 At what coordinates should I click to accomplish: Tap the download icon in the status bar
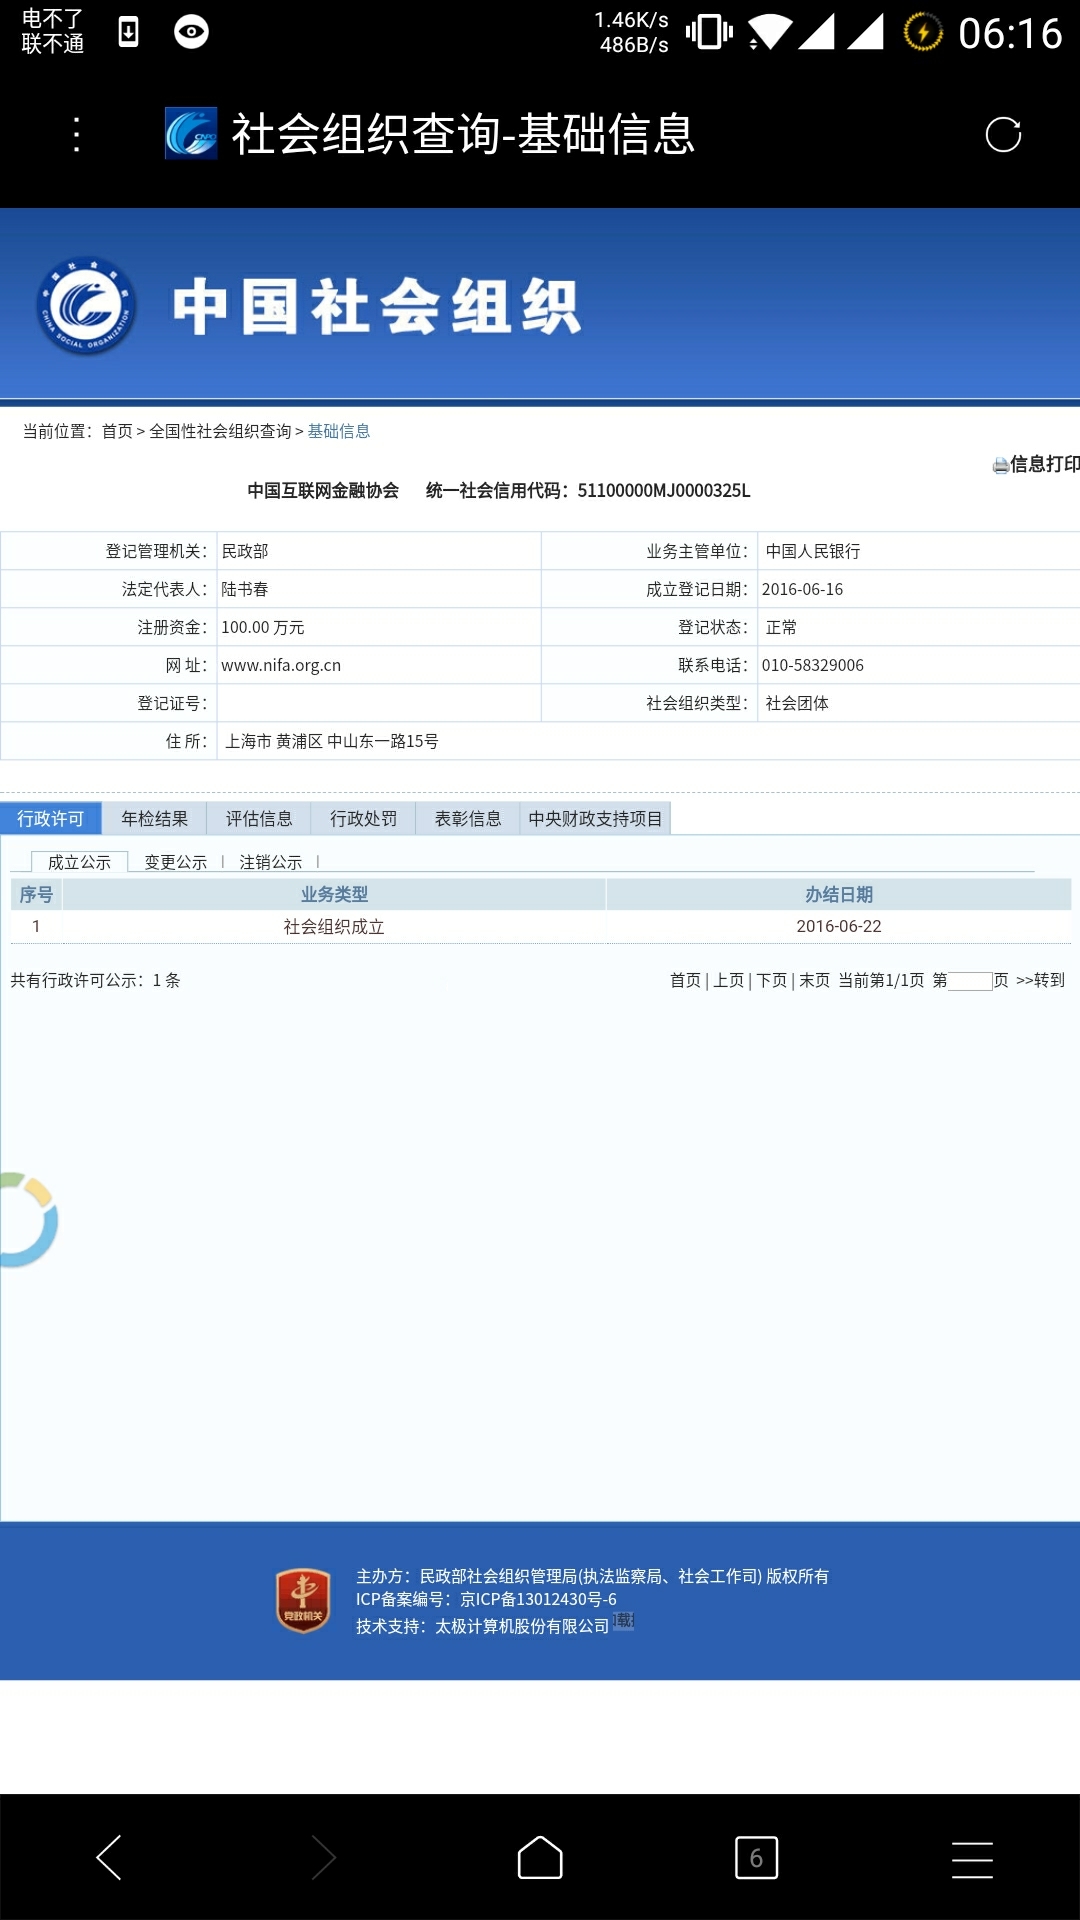coord(128,32)
